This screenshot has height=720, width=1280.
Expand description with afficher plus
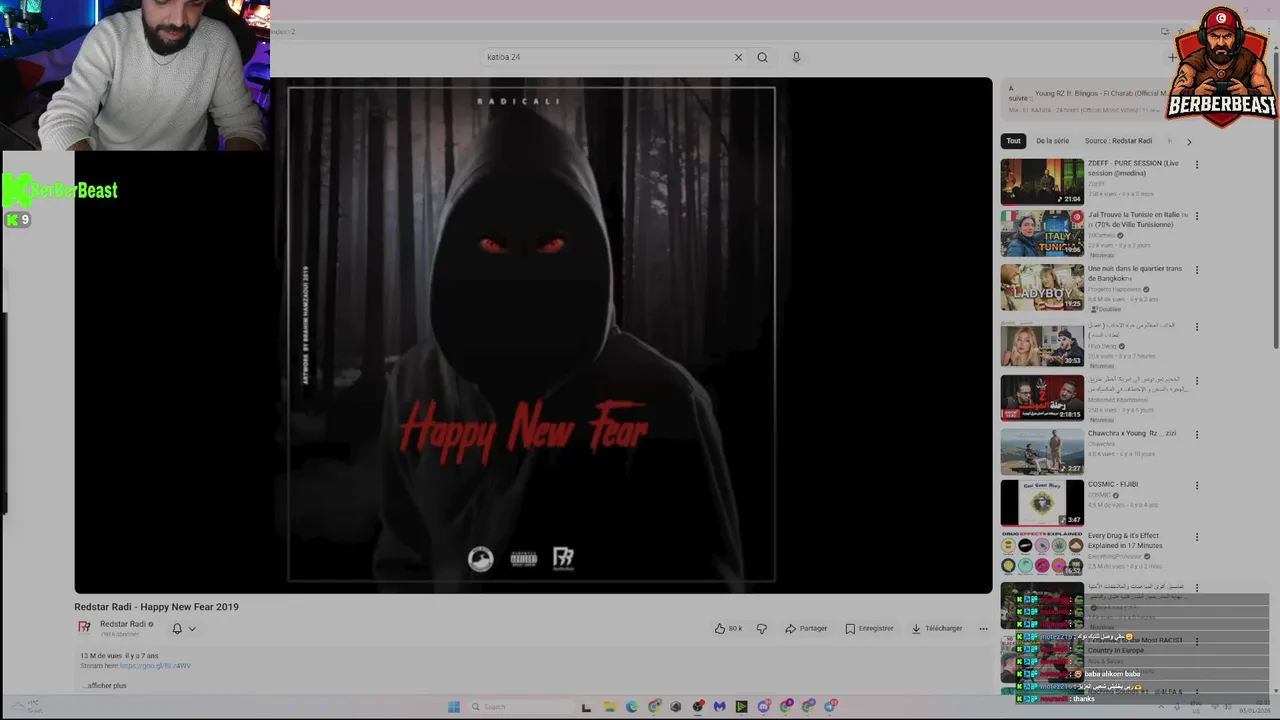coord(105,685)
